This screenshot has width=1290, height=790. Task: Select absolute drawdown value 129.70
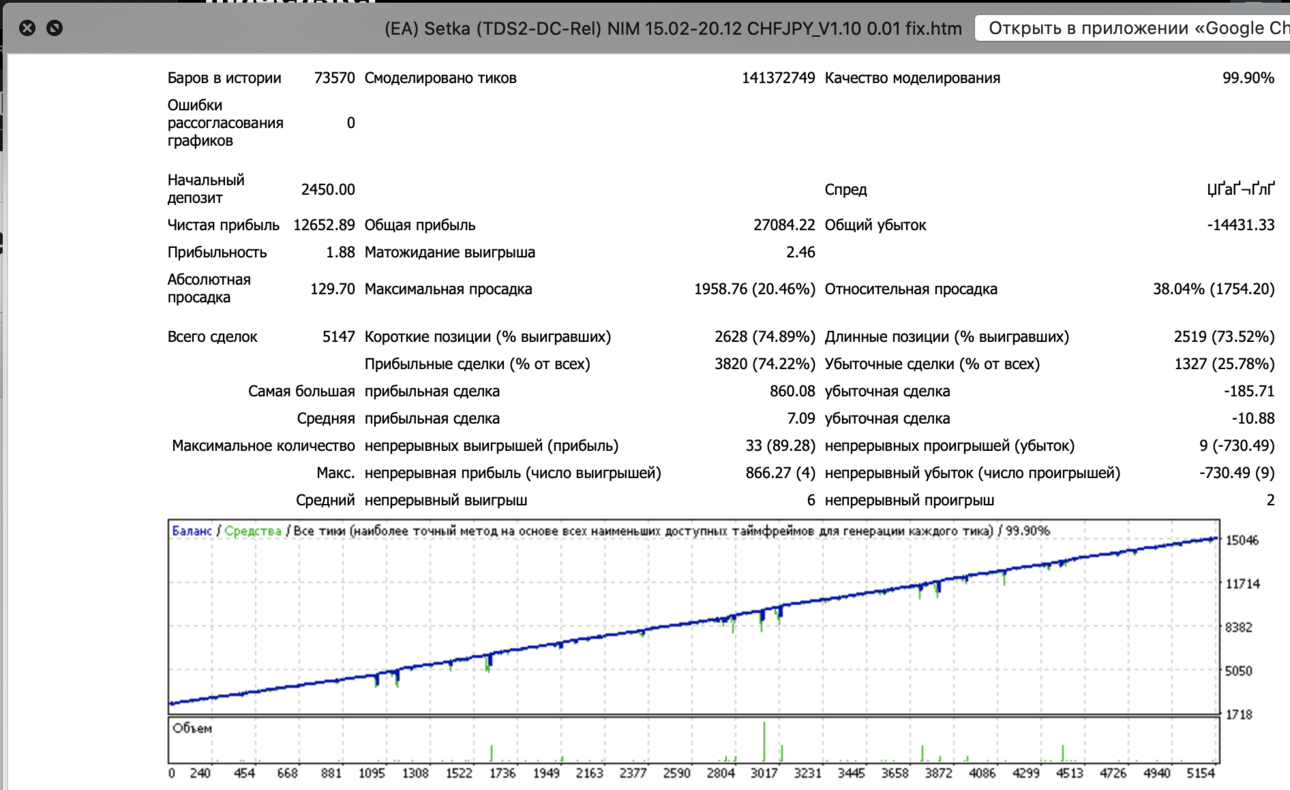(x=333, y=289)
